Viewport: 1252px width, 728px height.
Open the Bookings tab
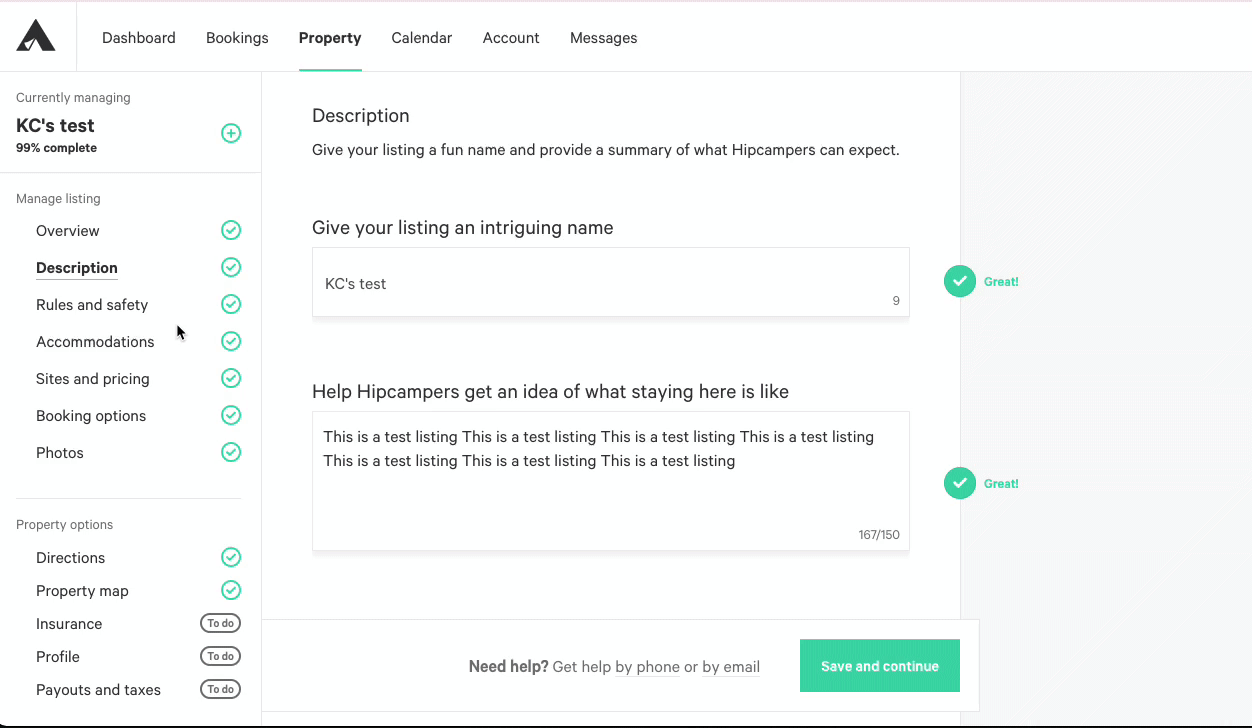tap(237, 38)
